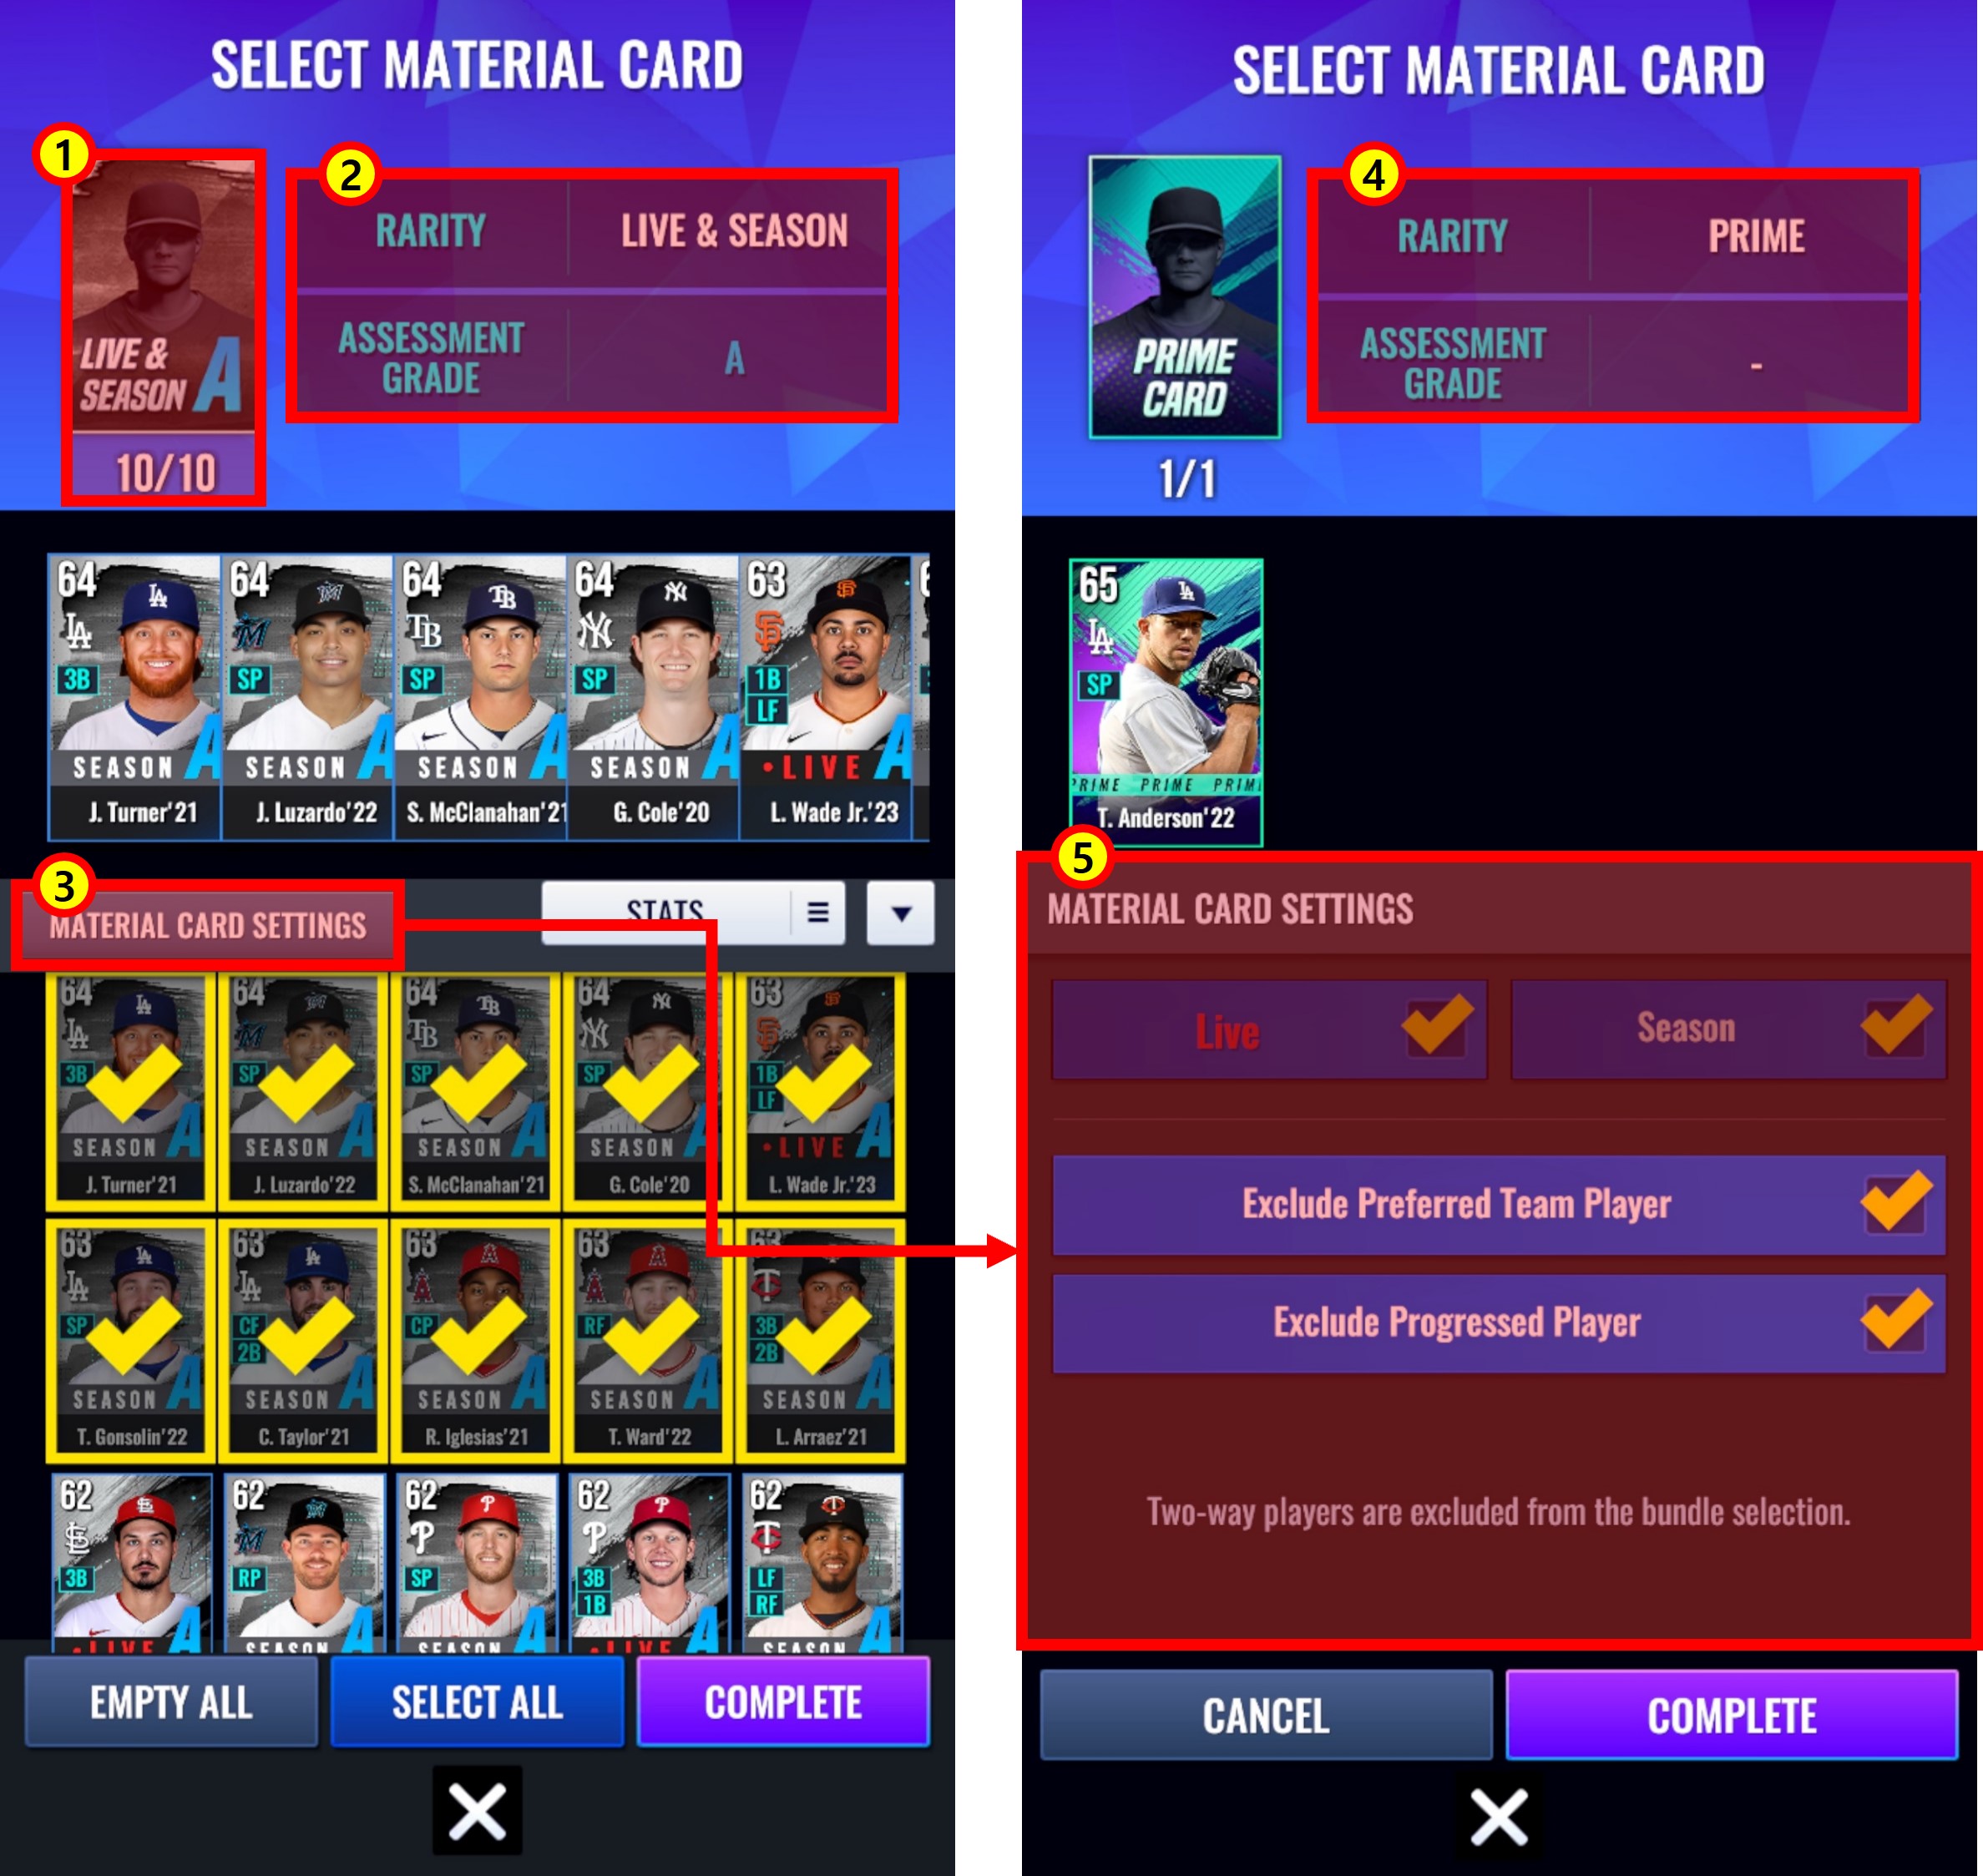
Task: Click the X close icon under Empty All
Action: [477, 1812]
